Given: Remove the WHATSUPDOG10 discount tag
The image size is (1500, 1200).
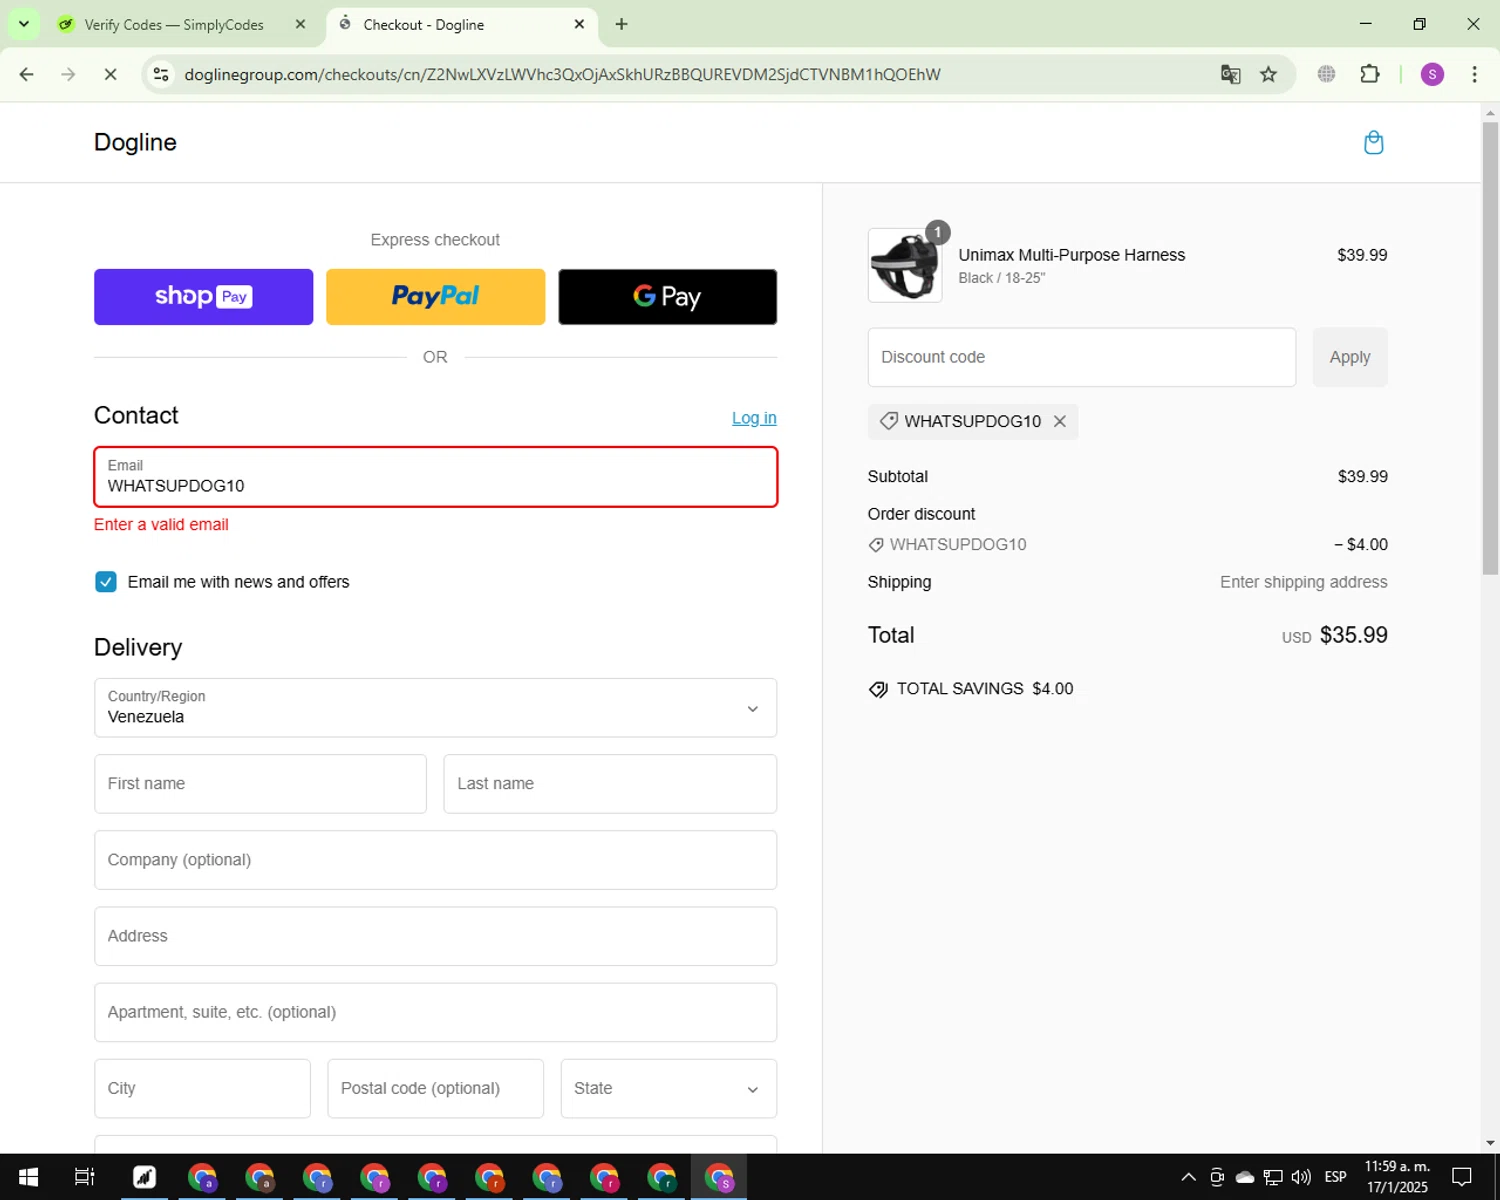Looking at the screenshot, I should [x=1060, y=421].
